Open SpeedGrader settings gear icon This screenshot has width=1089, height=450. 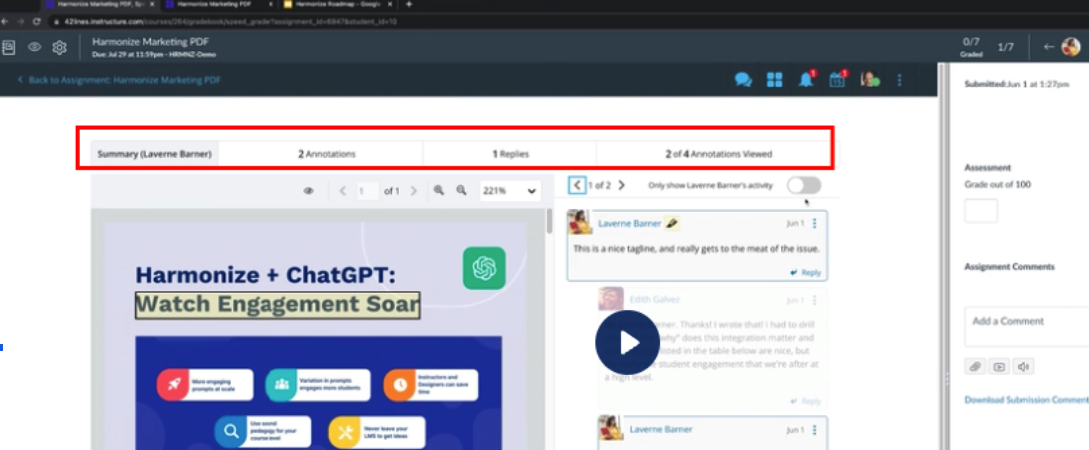coord(60,47)
